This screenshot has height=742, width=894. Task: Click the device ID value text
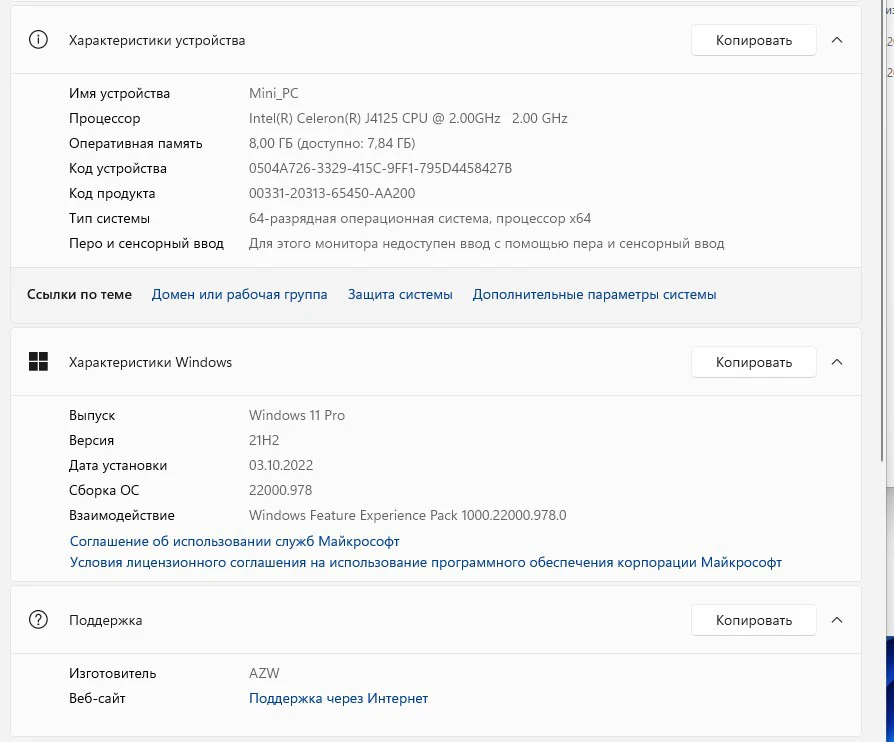coord(380,168)
